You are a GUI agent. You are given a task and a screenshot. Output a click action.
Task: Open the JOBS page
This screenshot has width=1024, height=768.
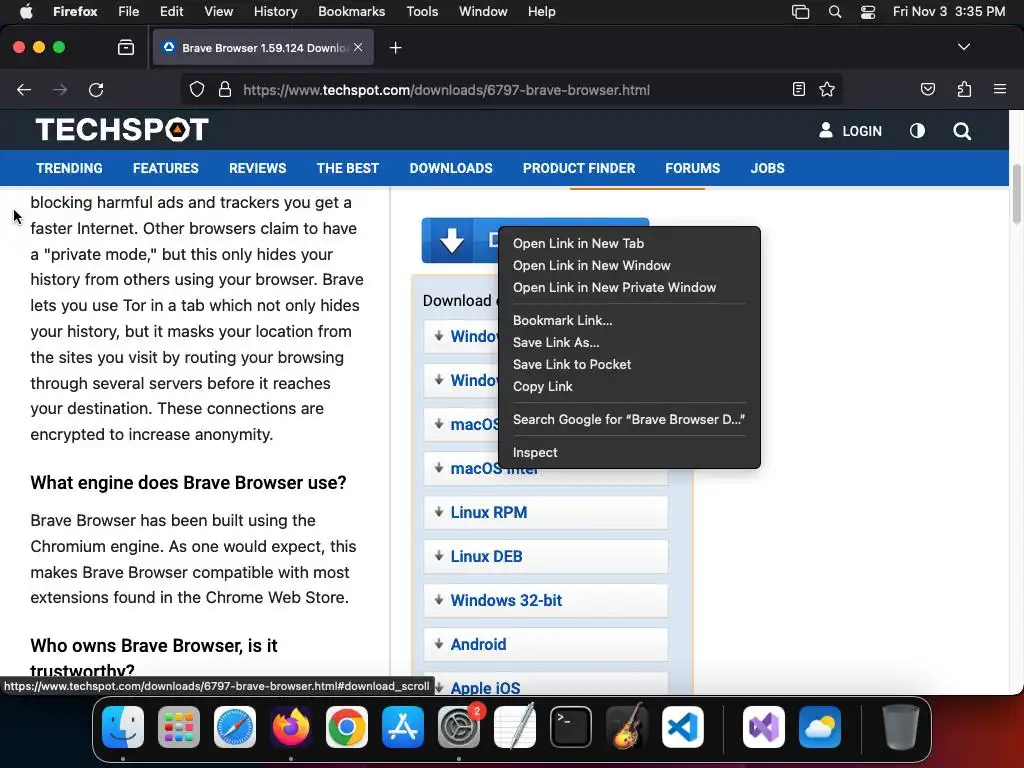(x=767, y=168)
